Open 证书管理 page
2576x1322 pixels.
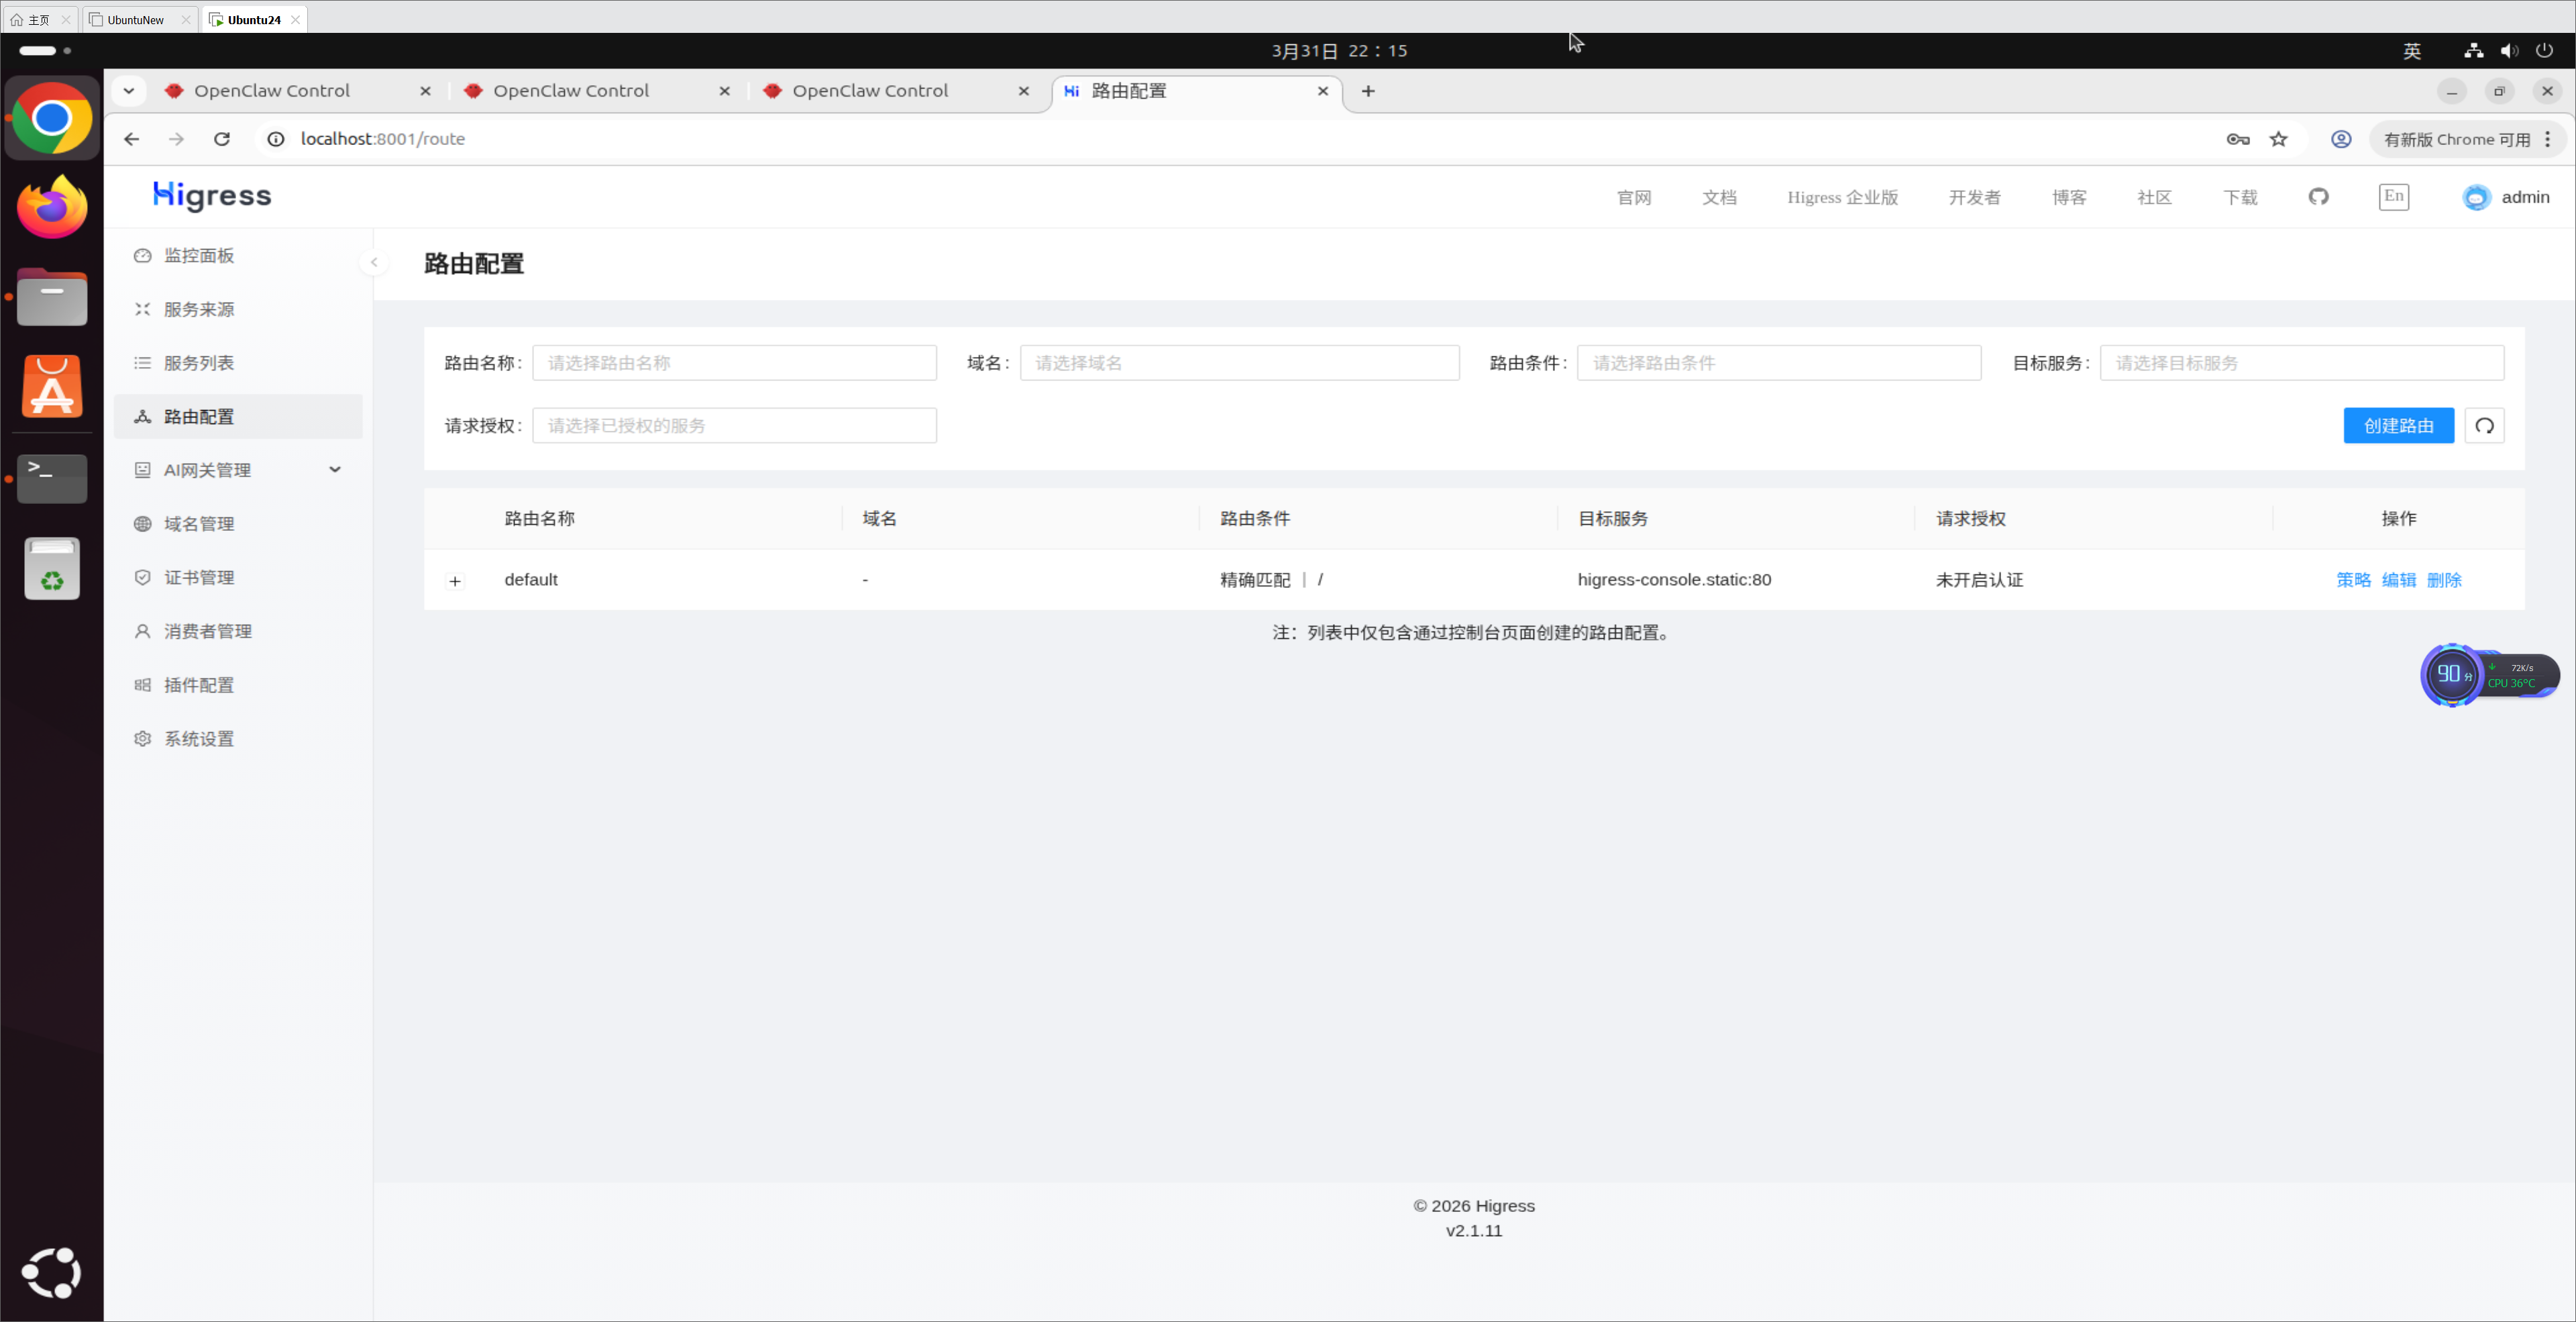click(x=199, y=578)
